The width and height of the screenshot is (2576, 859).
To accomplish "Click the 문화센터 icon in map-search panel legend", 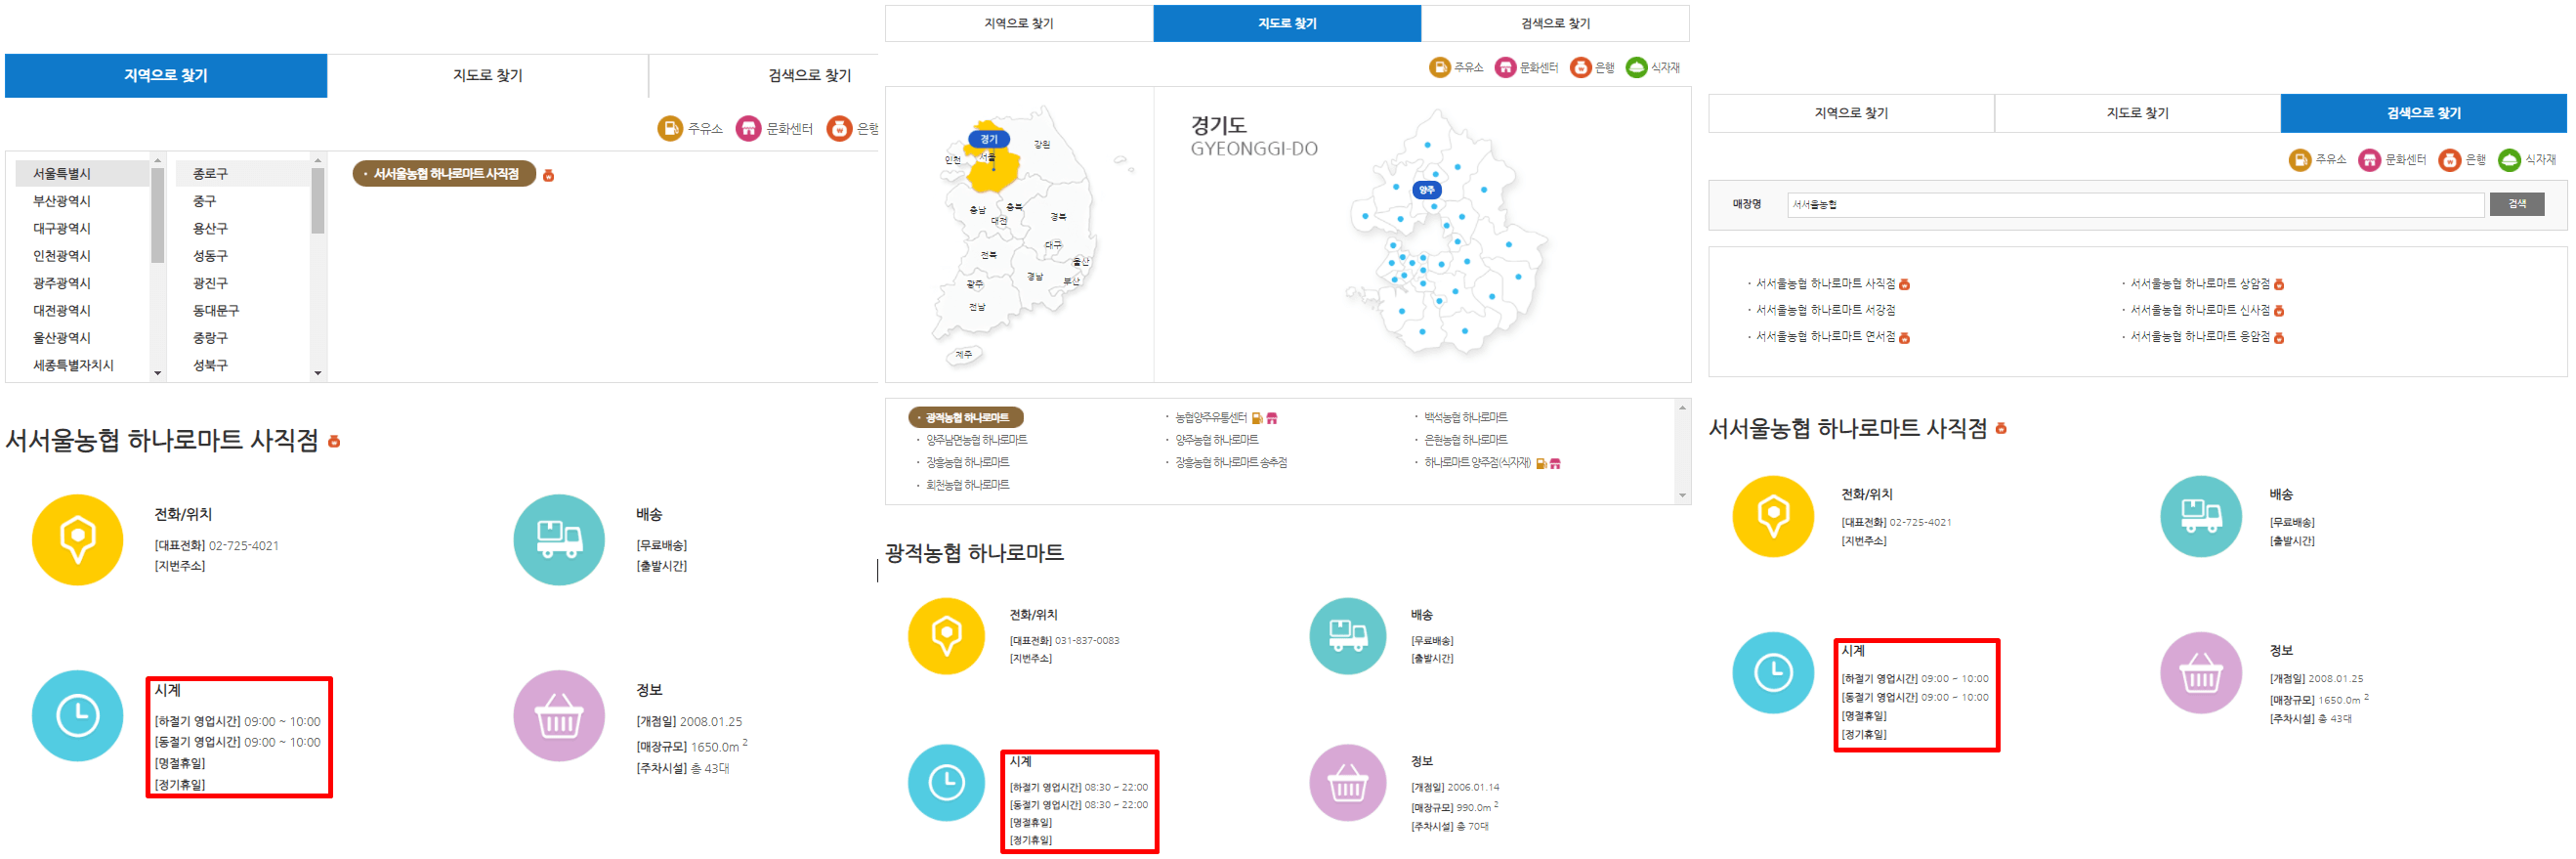I will tap(1505, 67).
